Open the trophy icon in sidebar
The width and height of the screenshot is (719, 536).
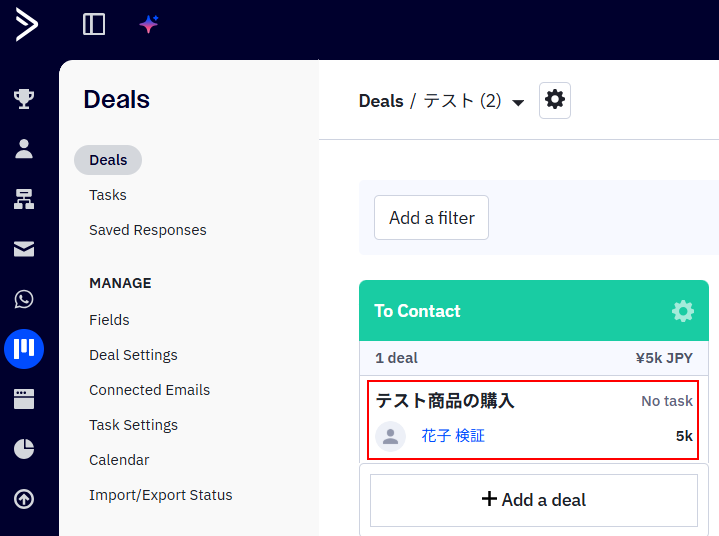click(x=24, y=98)
